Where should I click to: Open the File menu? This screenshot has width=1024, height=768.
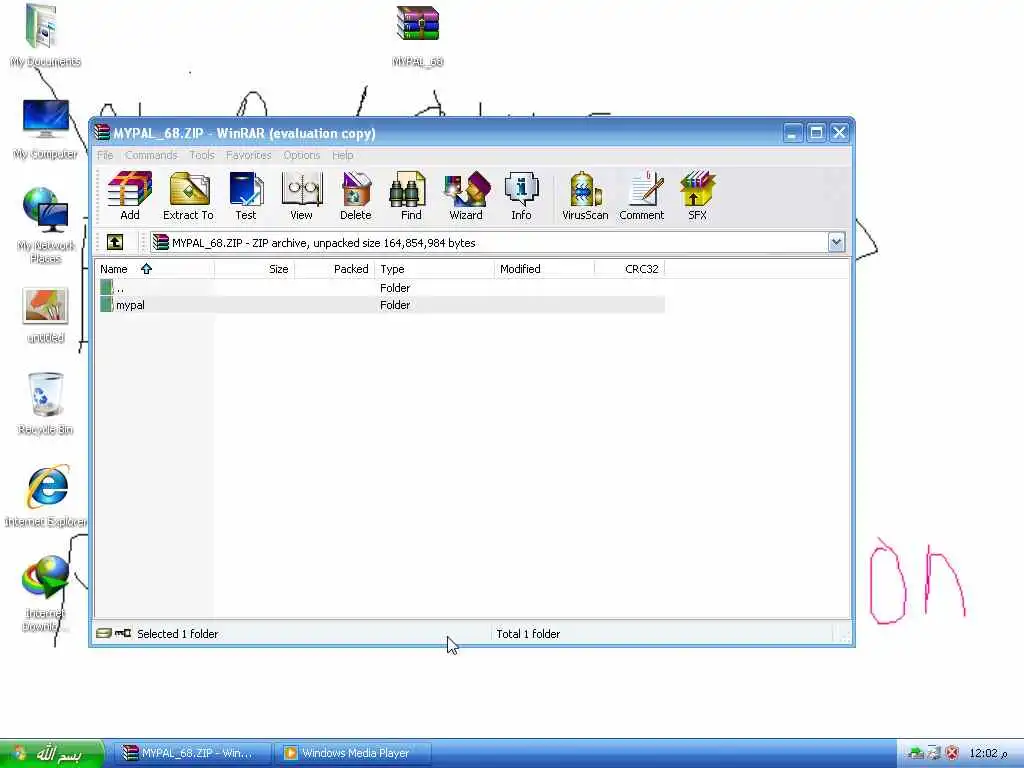(x=105, y=155)
